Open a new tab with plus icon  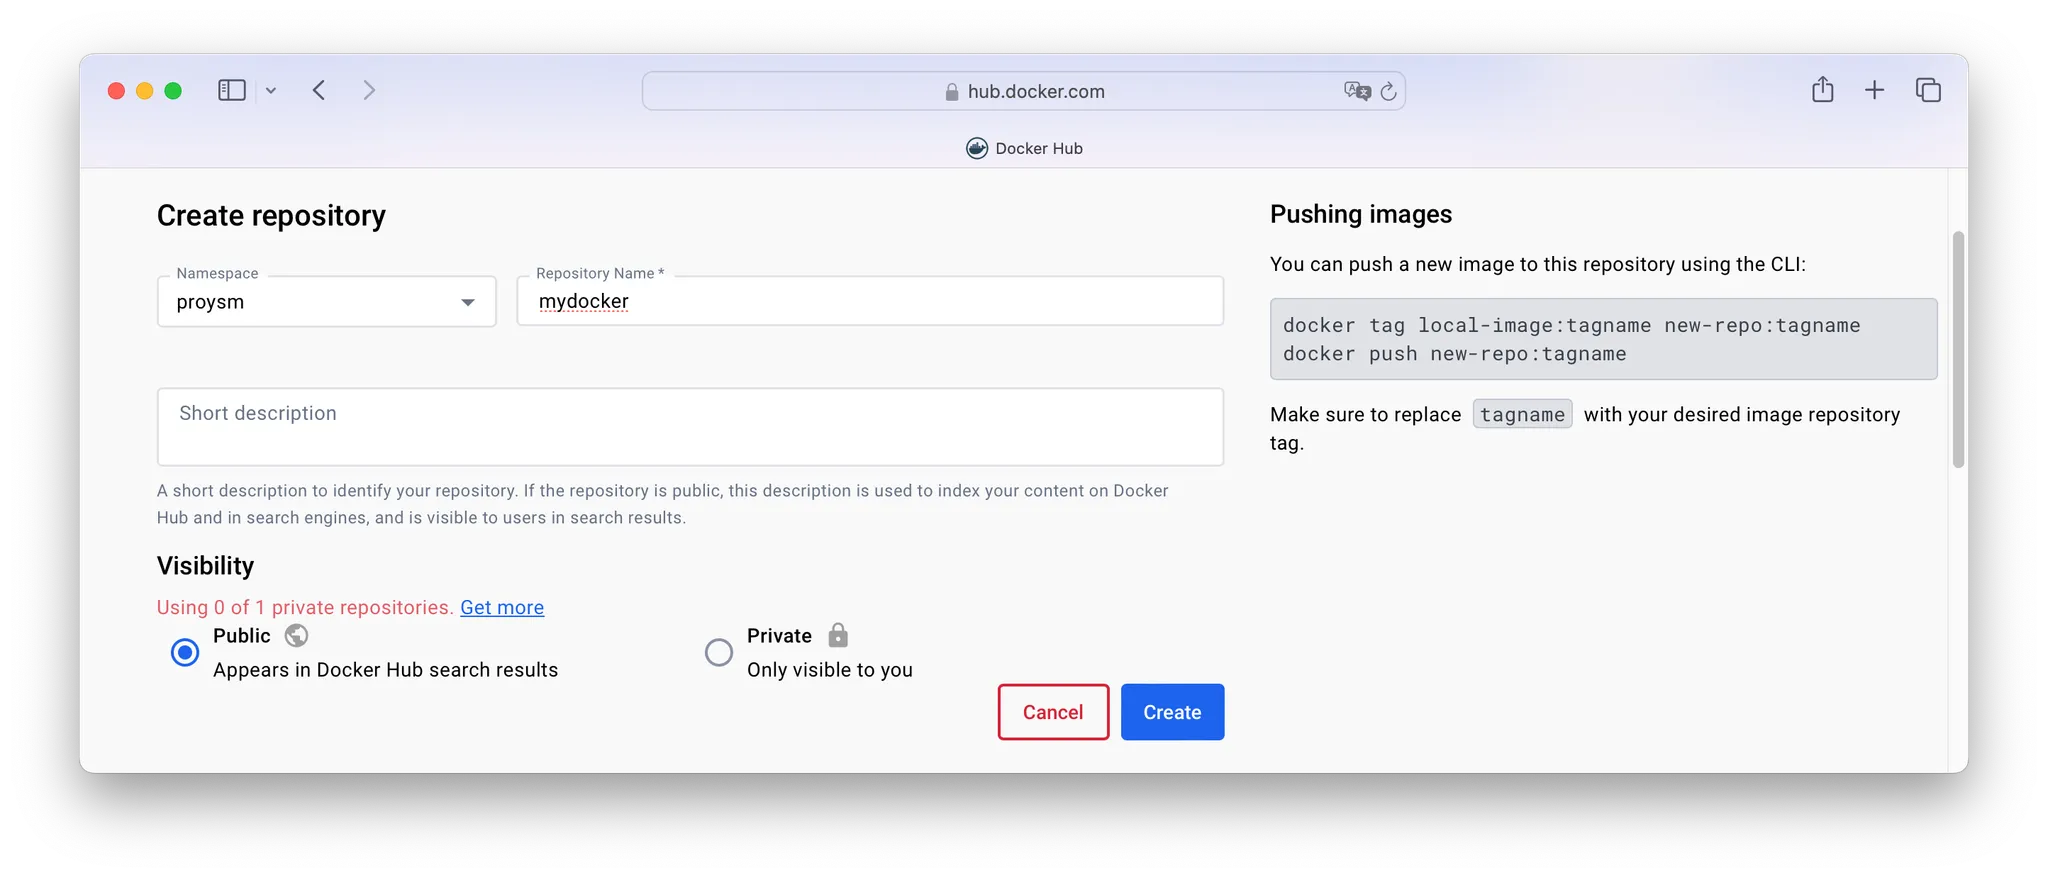coord(1875,90)
